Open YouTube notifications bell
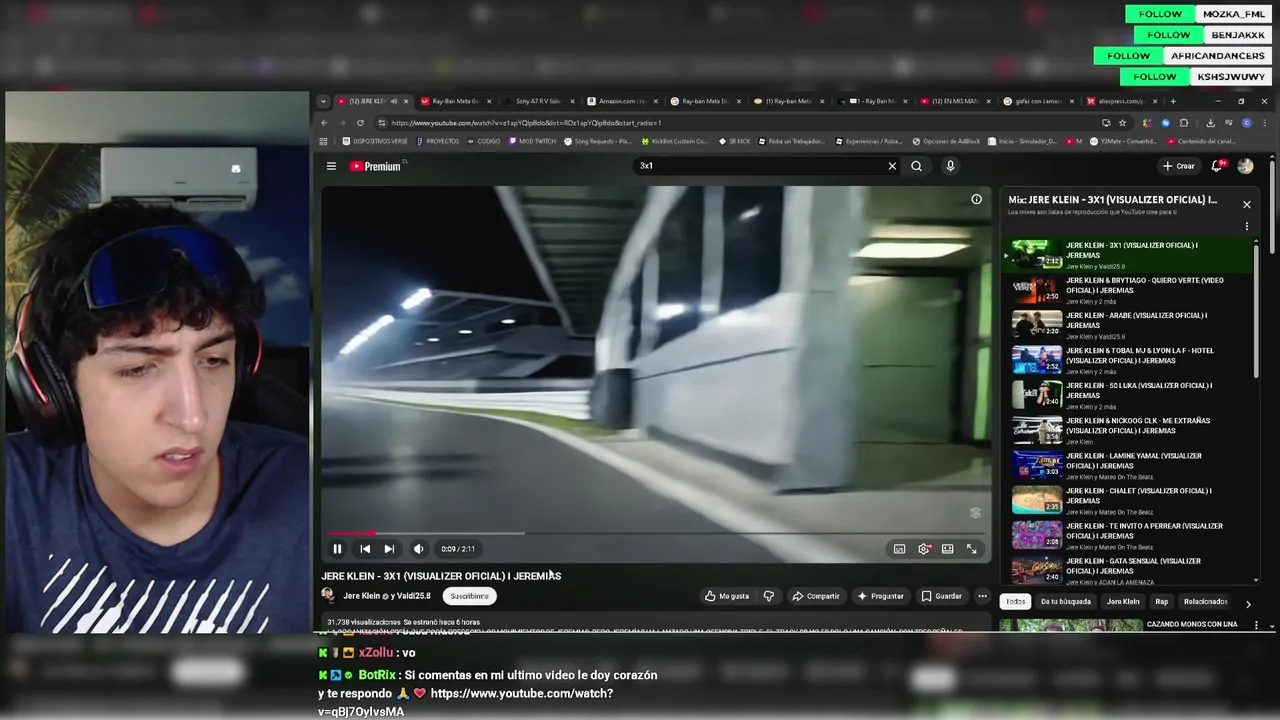Image resolution: width=1280 pixels, height=720 pixels. (1218, 166)
